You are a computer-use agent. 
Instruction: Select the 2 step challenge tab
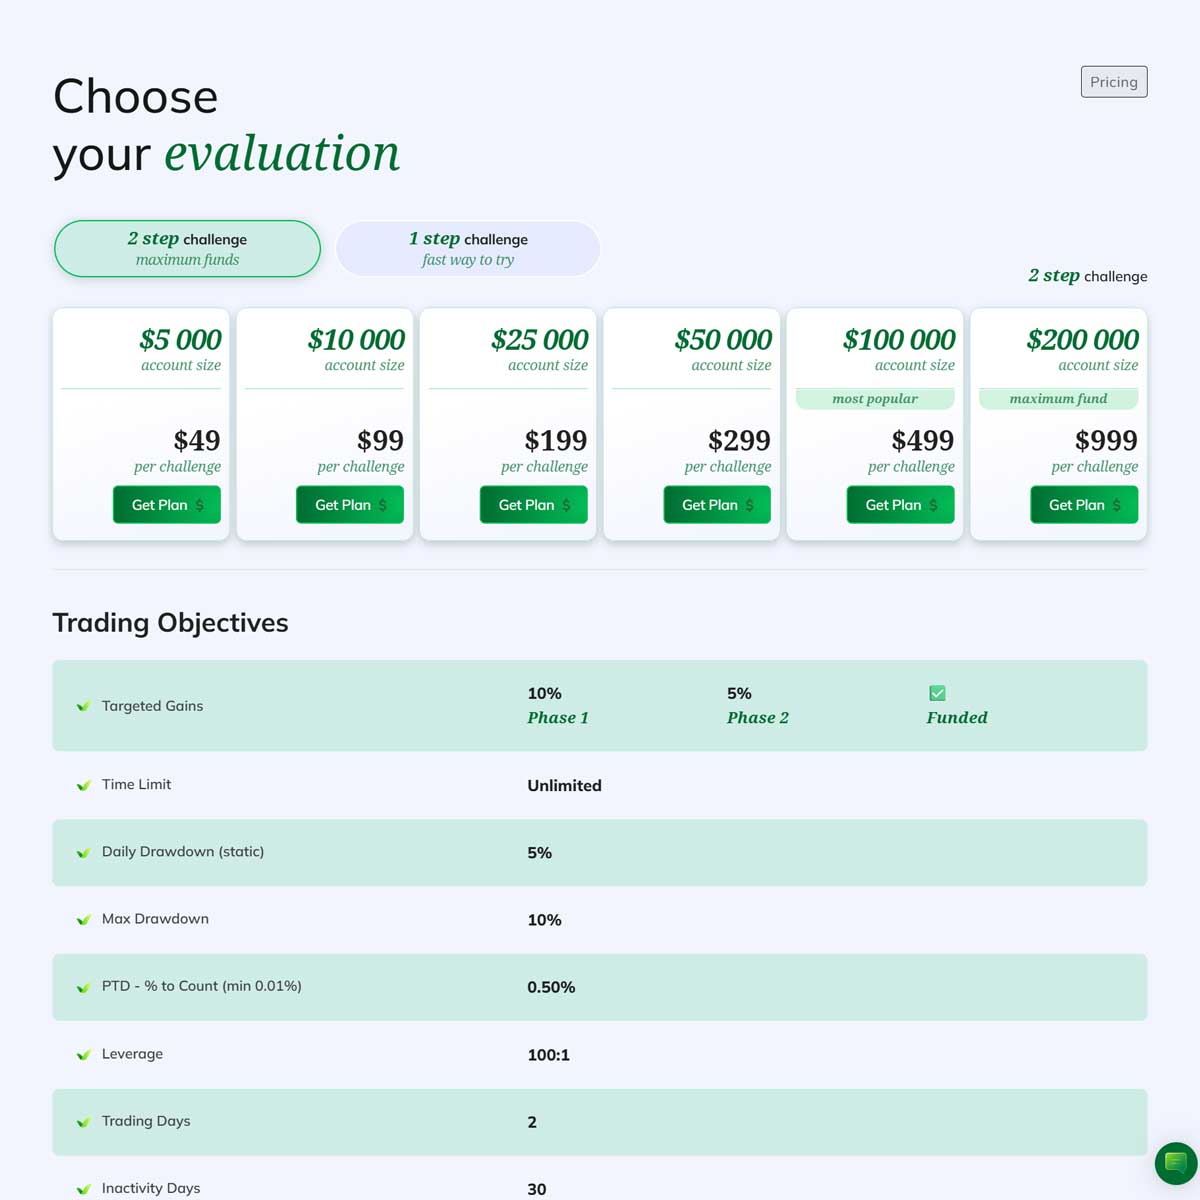[x=187, y=249]
